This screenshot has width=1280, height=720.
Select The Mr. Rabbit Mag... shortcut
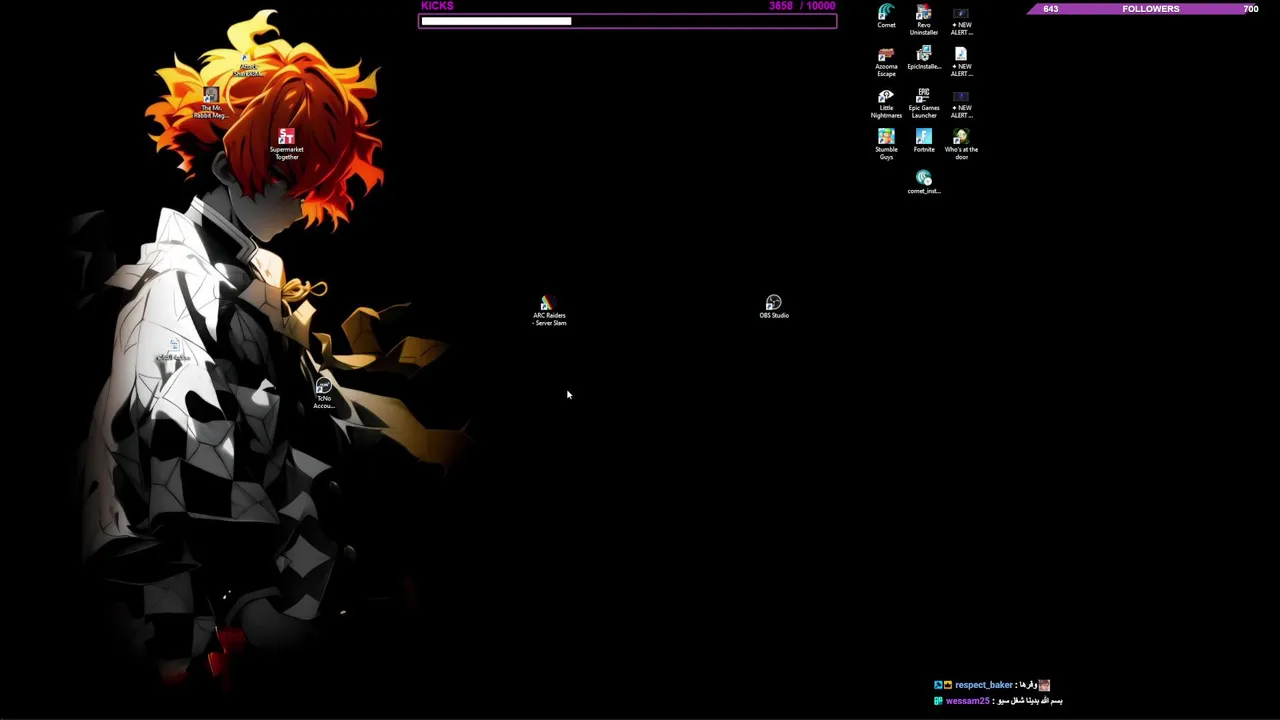click(210, 103)
